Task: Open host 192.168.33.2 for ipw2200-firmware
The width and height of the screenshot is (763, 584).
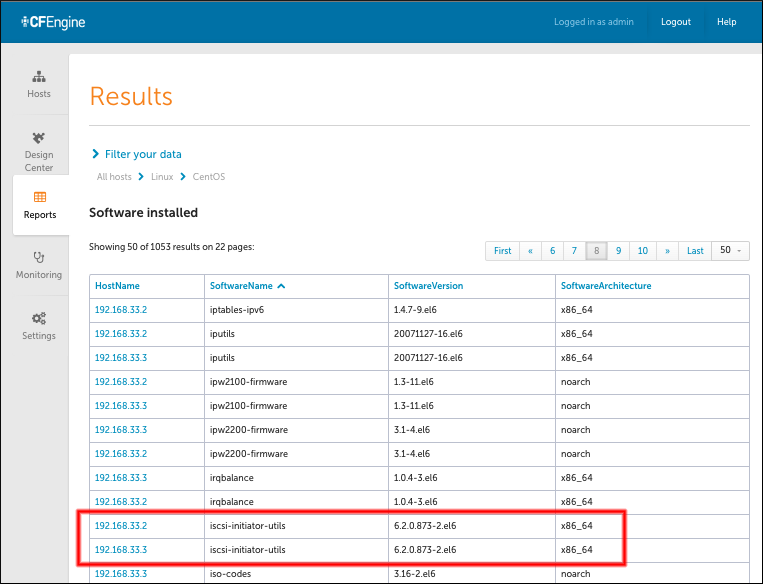Action: tap(121, 454)
